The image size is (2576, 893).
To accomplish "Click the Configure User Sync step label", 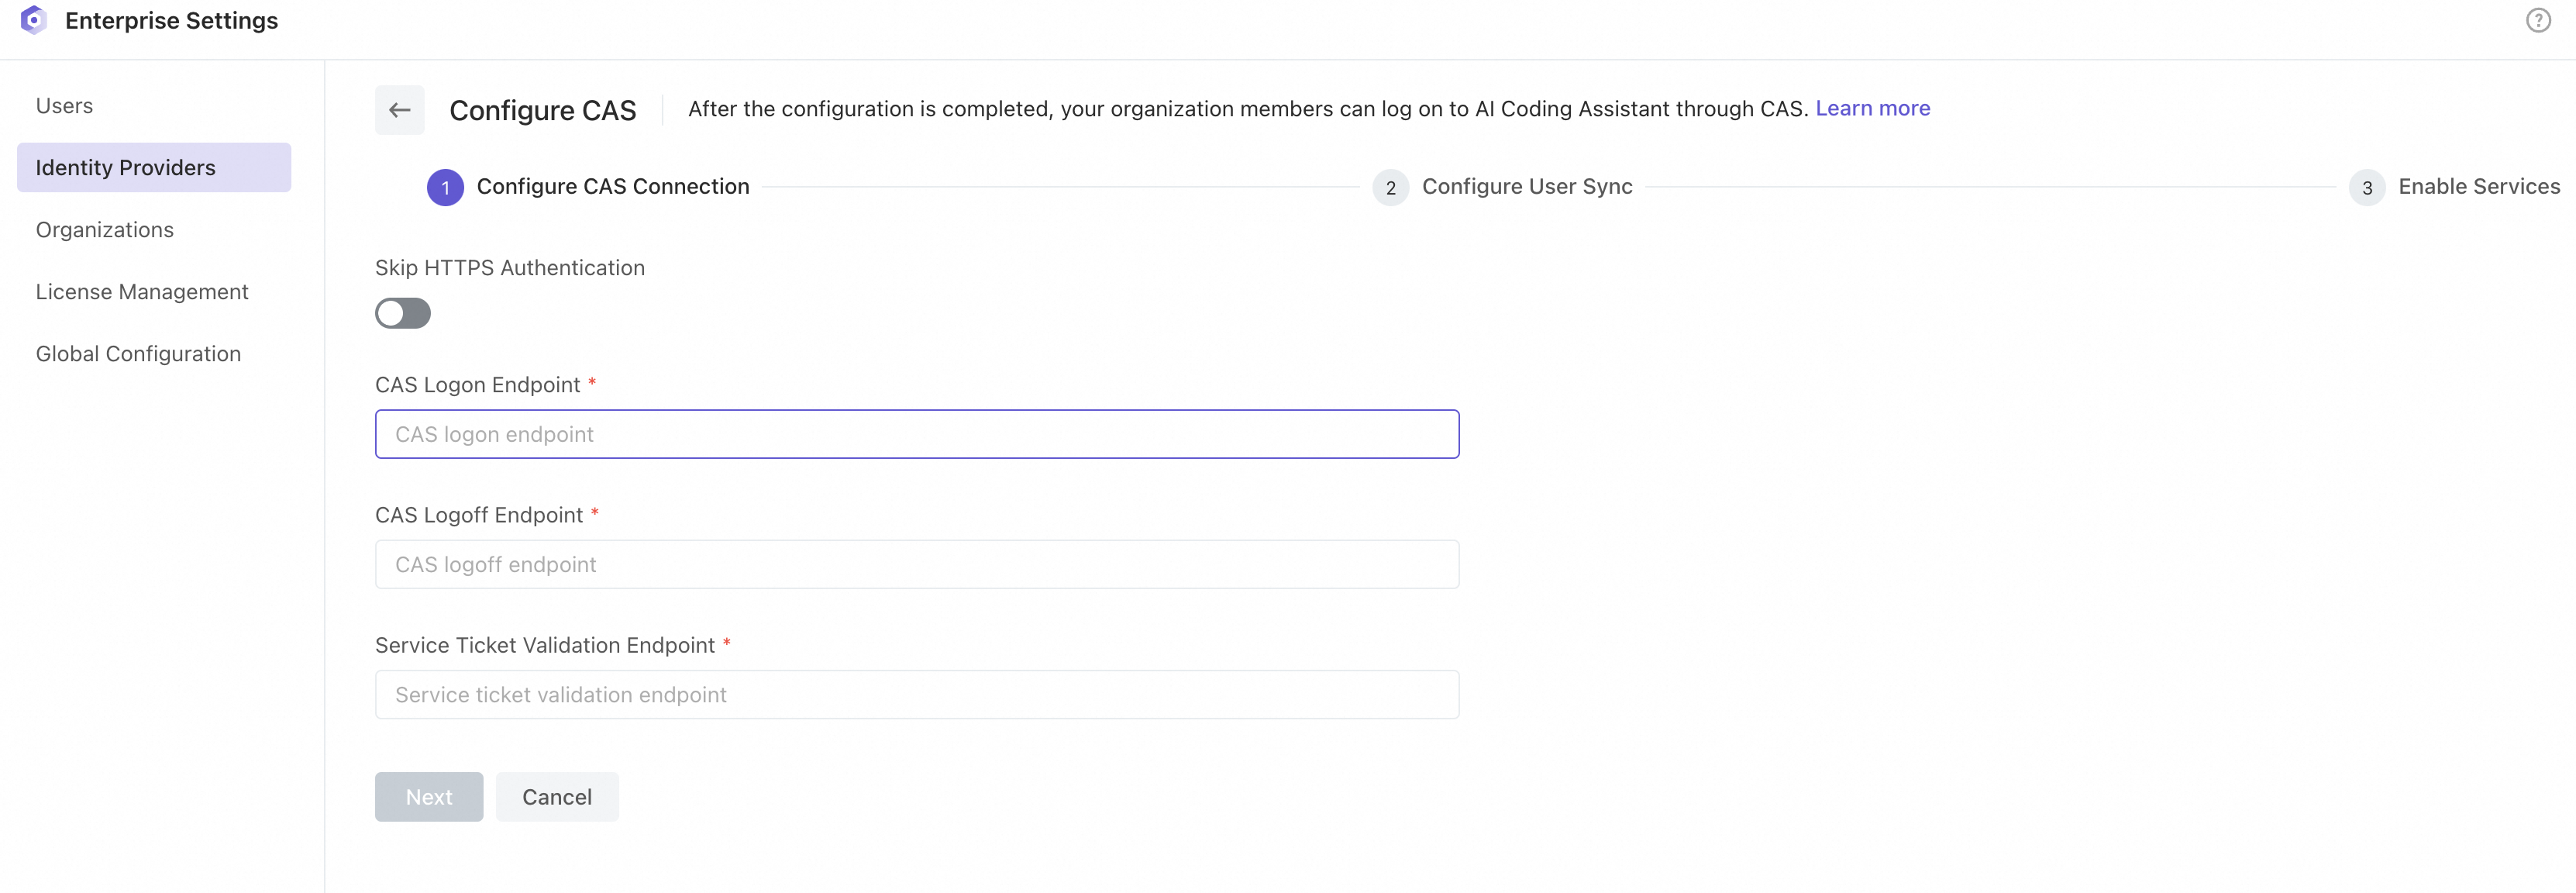I will [x=1526, y=186].
